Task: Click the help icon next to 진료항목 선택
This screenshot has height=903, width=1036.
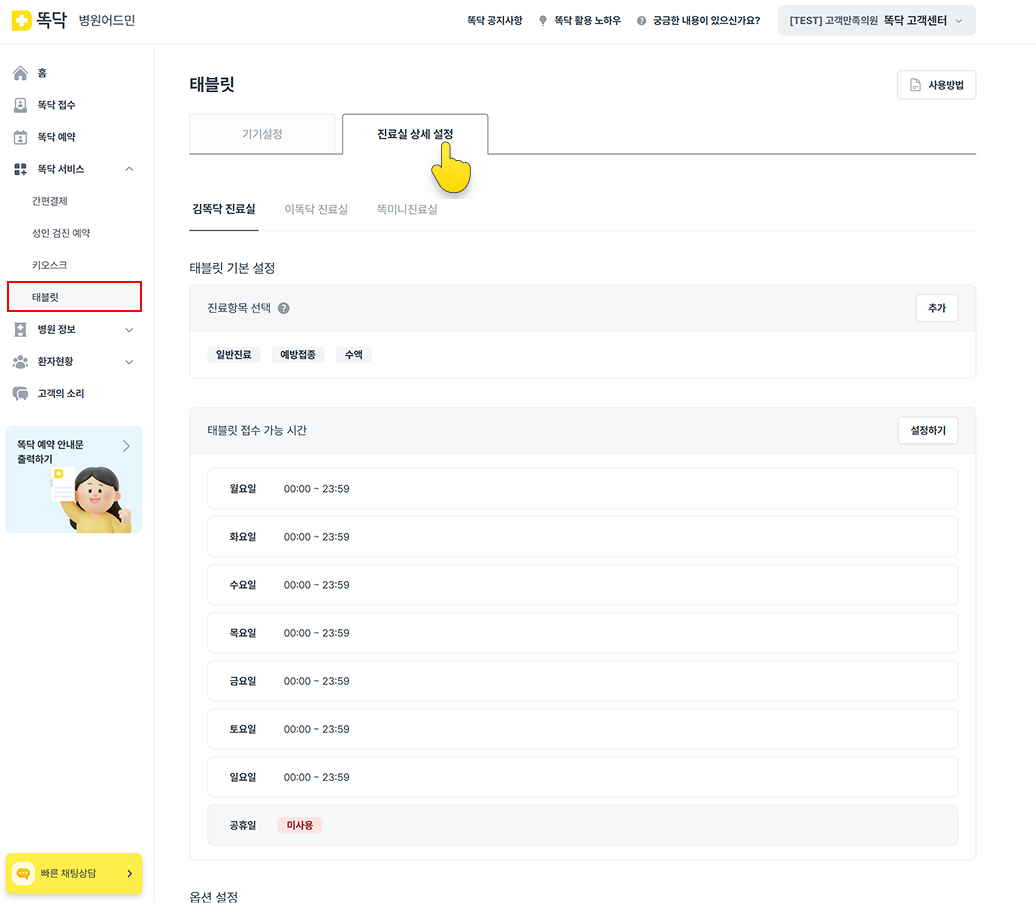Action: point(283,308)
